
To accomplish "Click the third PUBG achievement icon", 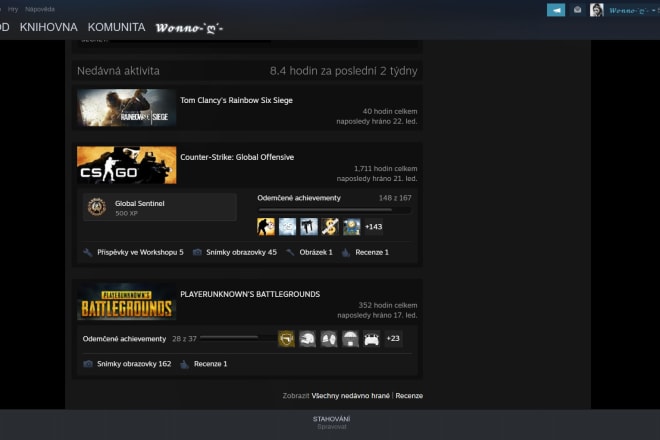I will (x=329, y=339).
